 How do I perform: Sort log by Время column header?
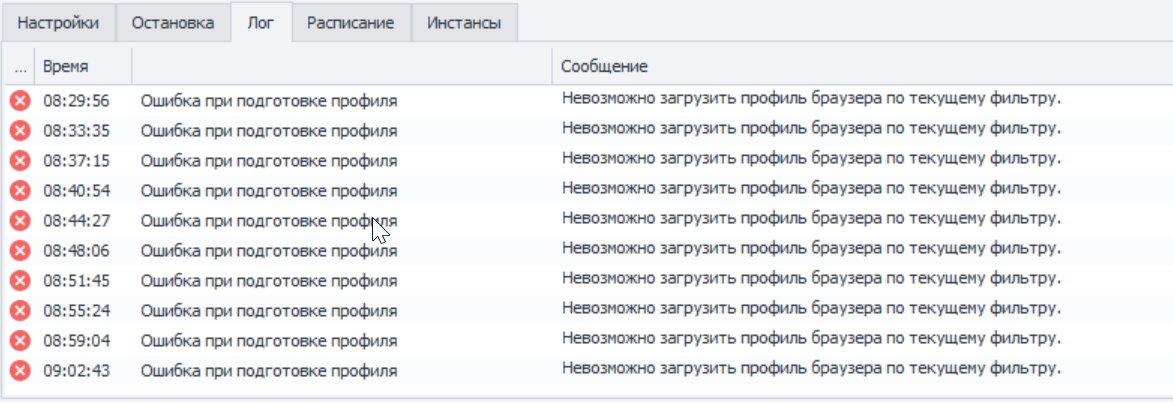tap(83, 67)
